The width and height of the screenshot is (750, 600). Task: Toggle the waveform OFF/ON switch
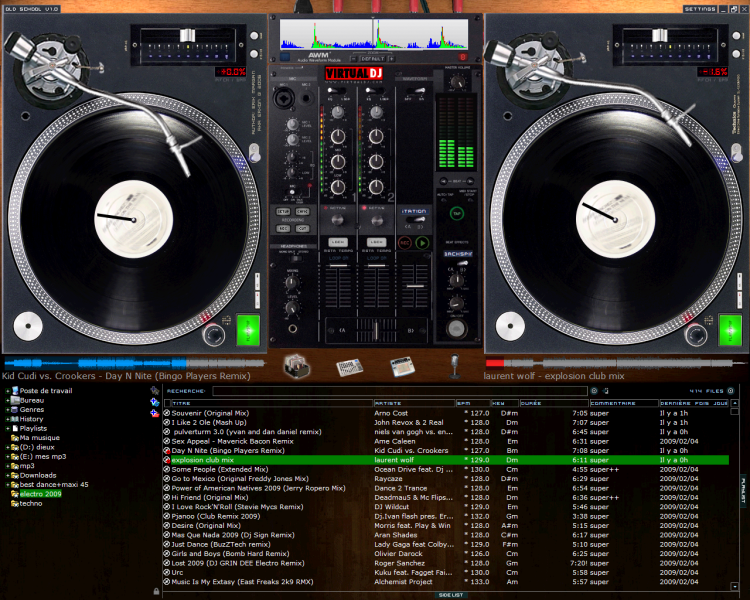415,90
